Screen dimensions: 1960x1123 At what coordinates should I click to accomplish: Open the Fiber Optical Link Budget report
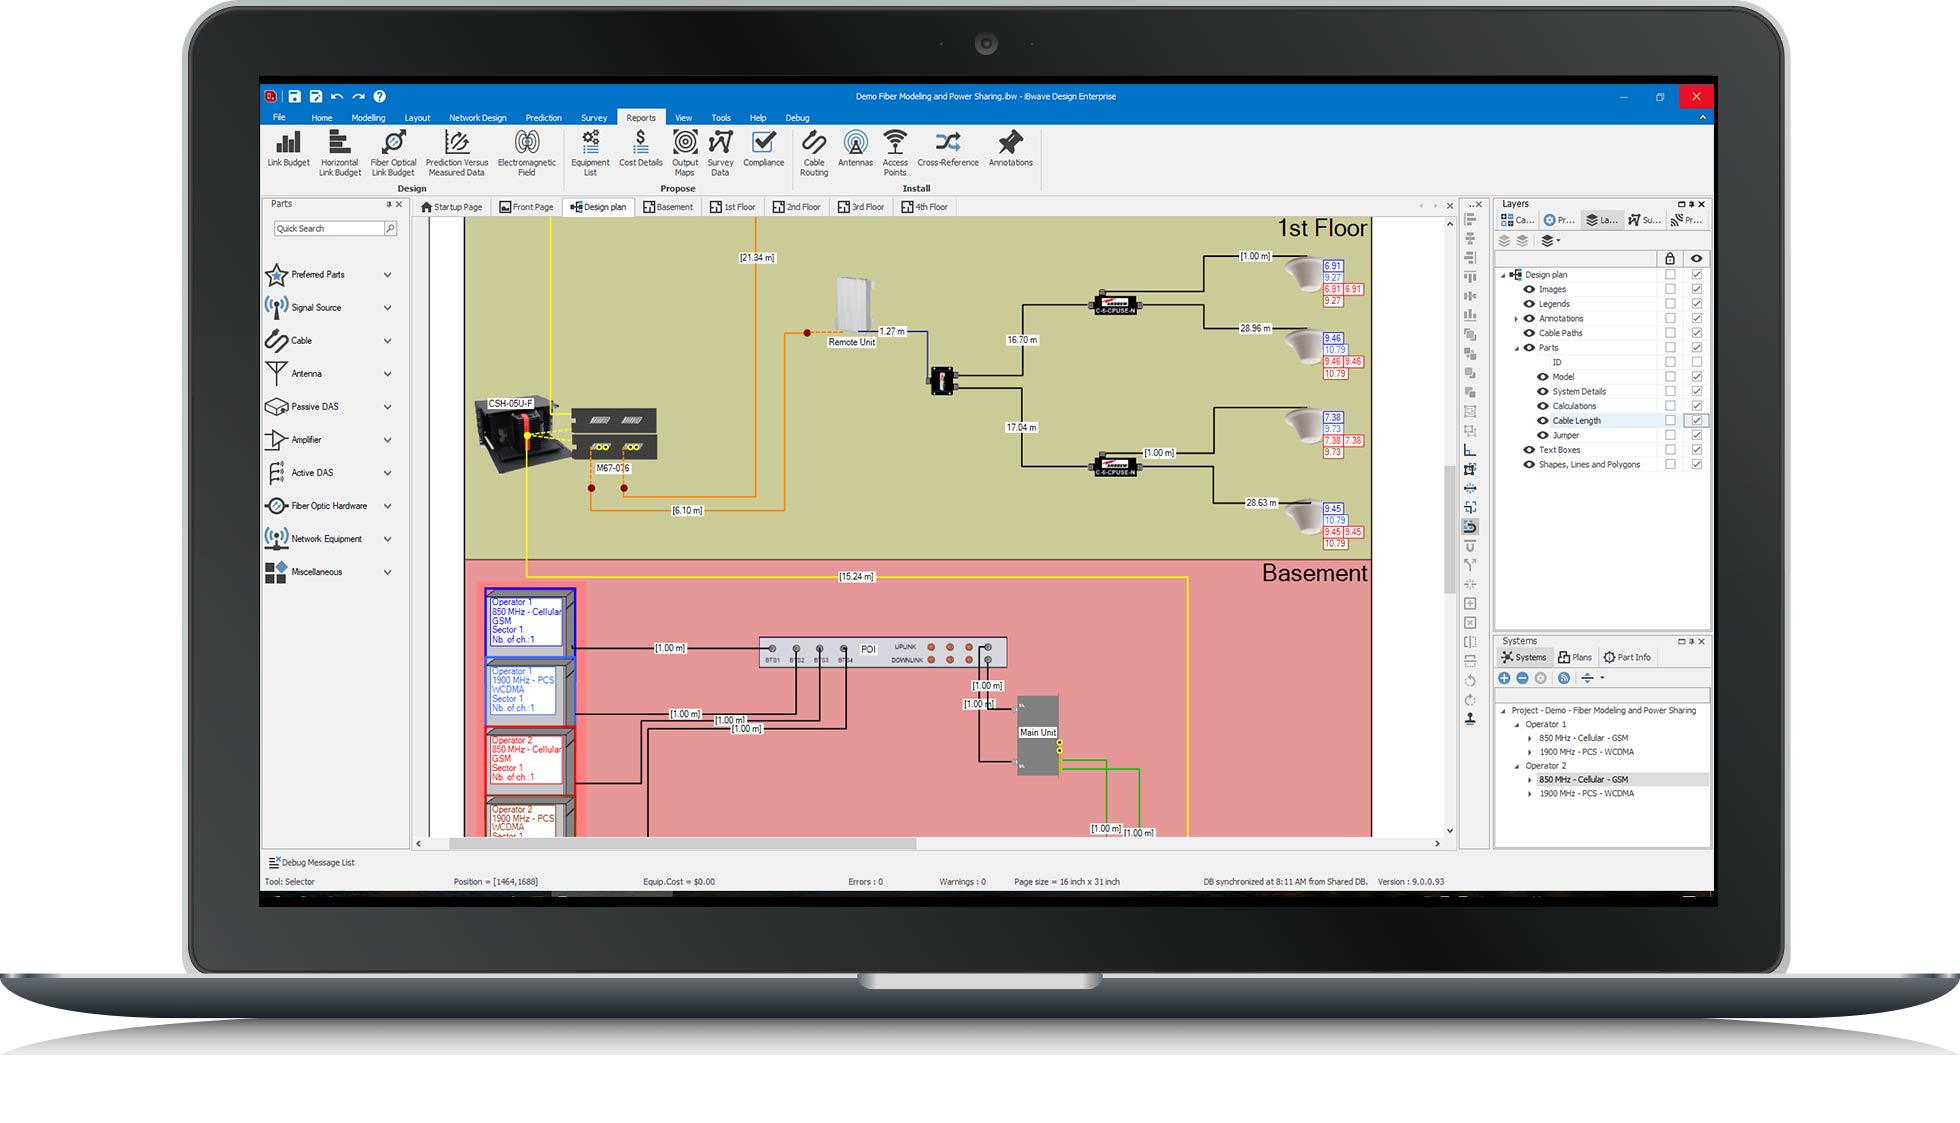tap(393, 153)
